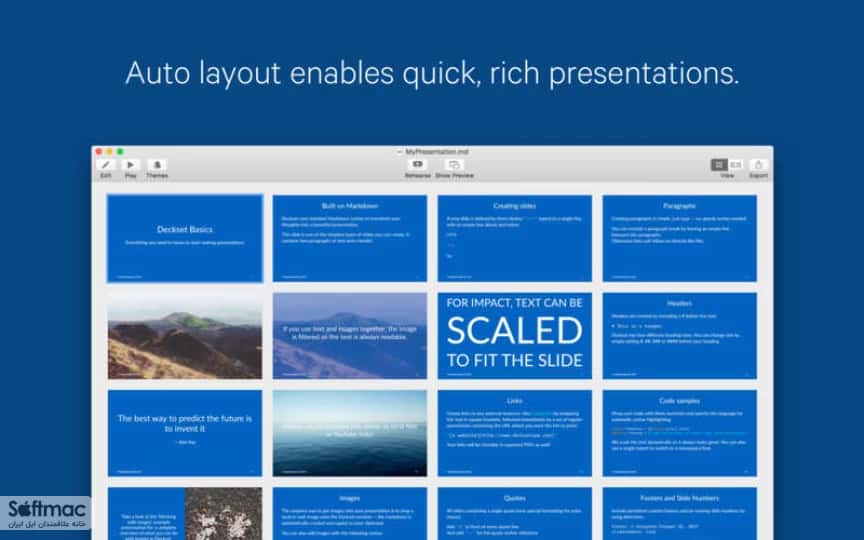This screenshot has height=540, width=864.
Task: Select the Footers and Slide Numbers slide
Action: (679, 514)
